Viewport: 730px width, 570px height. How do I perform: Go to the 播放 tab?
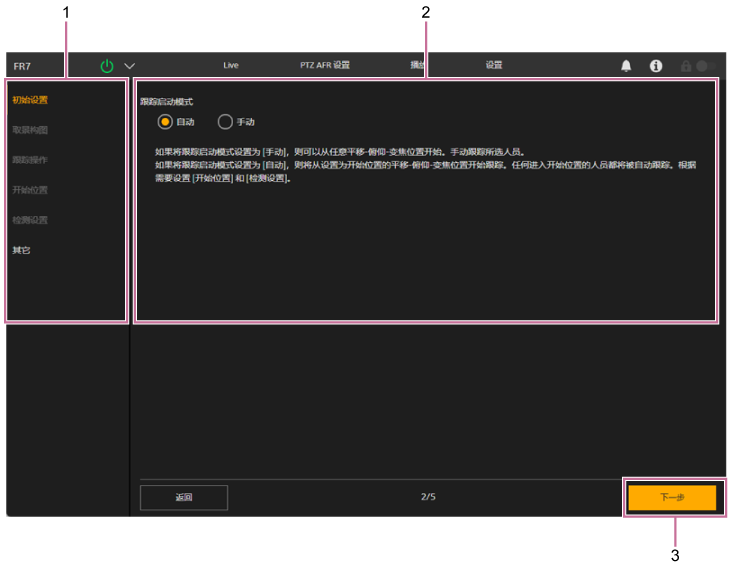(x=418, y=66)
